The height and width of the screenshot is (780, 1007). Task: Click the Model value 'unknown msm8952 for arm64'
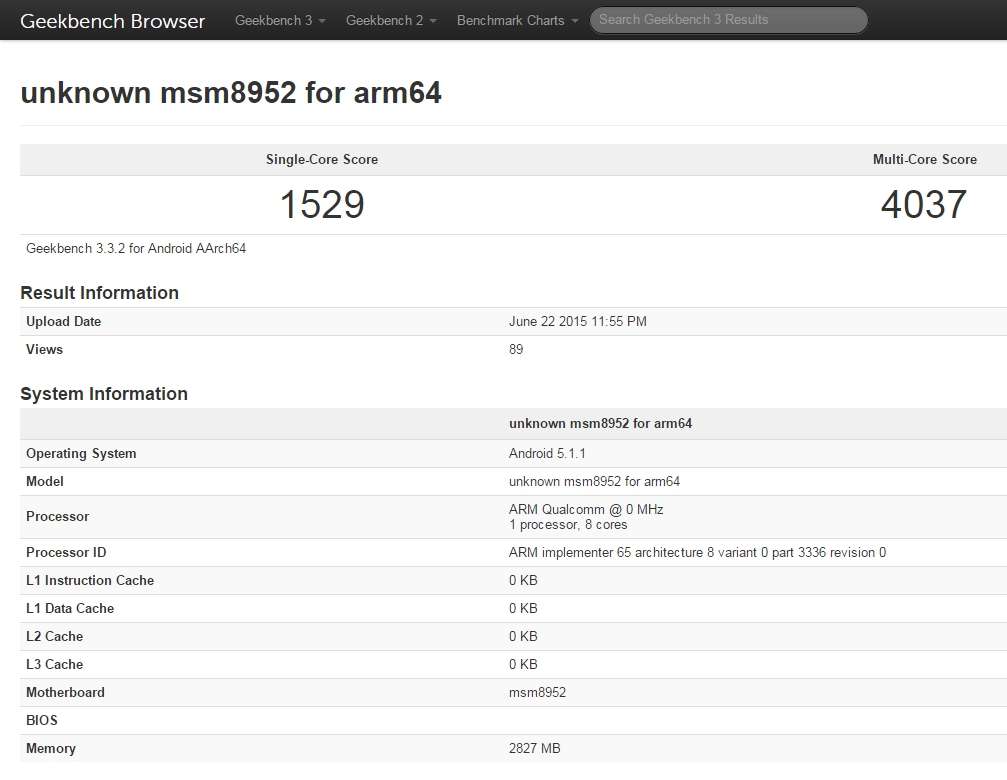pyautogui.click(x=594, y=481)
